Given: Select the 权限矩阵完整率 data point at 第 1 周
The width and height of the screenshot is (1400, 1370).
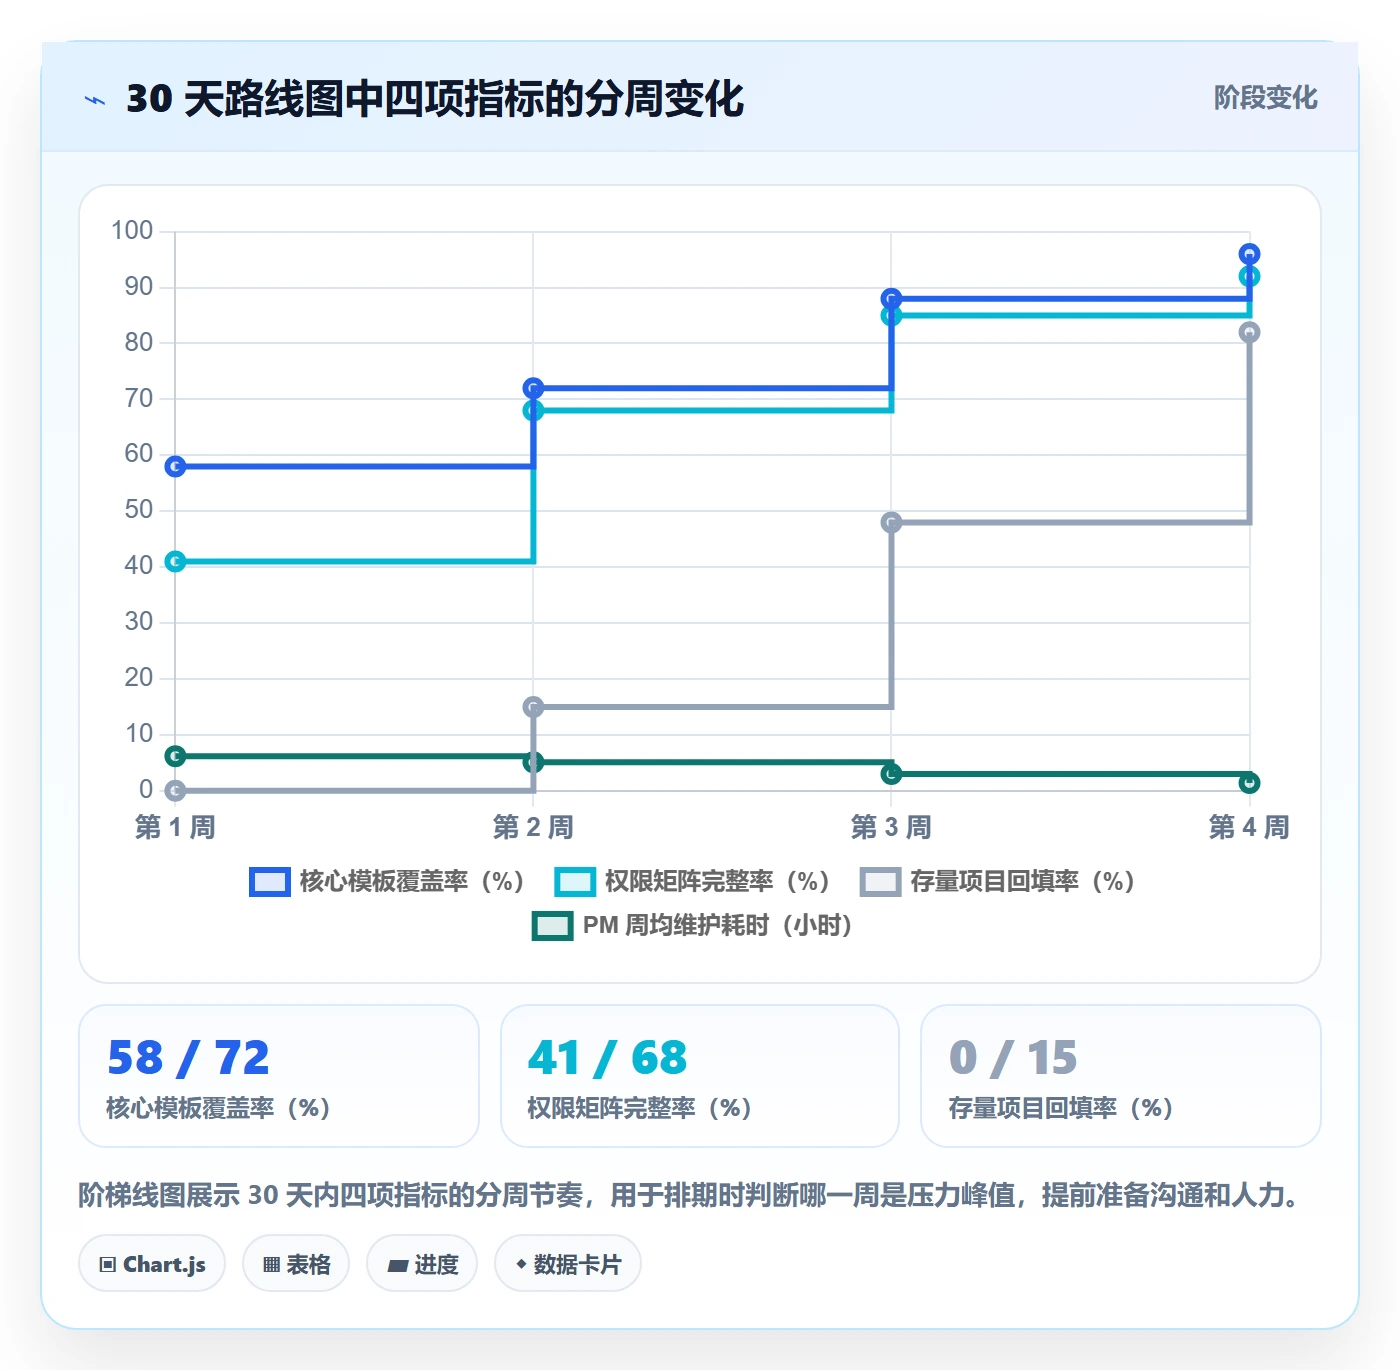Looking at the screenshot, I should coord(175,562).
